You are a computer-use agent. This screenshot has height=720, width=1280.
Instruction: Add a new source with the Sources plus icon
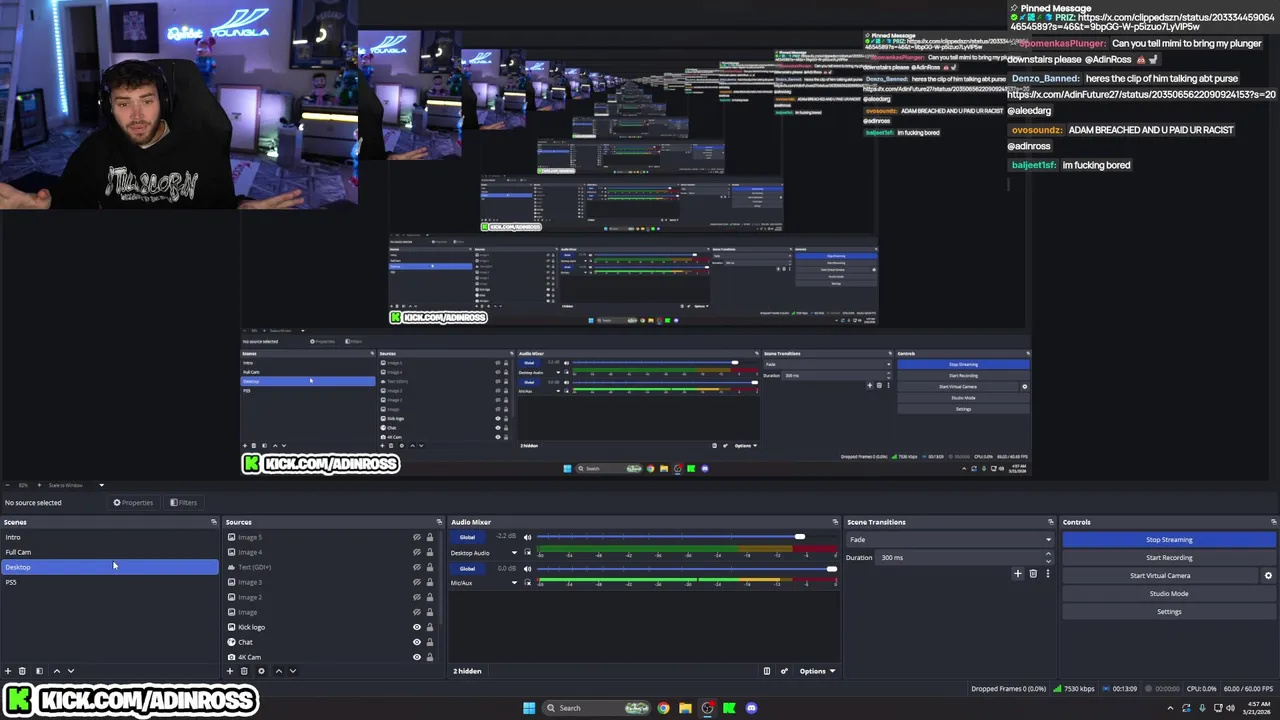tap(230, 671)
